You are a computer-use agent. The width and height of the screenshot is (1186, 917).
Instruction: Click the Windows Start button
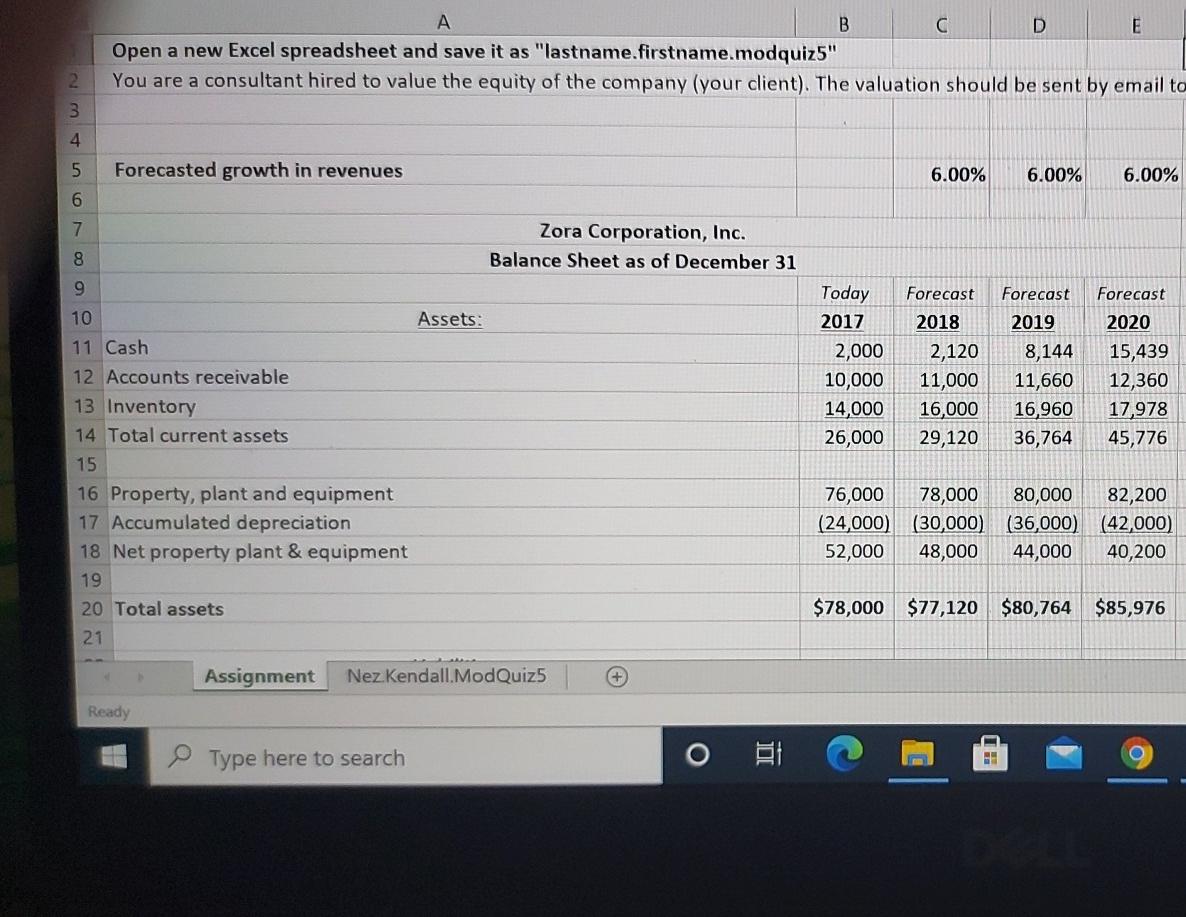112,757
